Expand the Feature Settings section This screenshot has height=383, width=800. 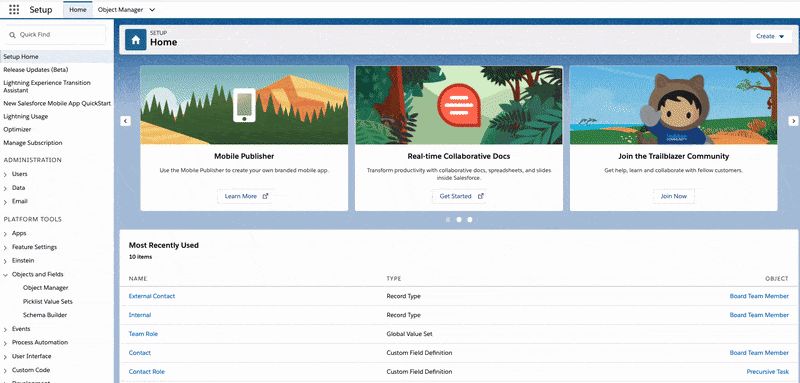(x=6, y=247)
